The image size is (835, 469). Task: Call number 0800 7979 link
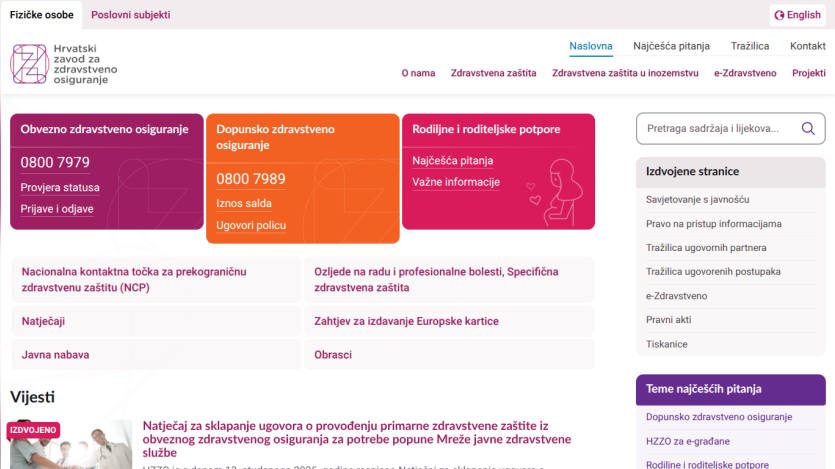point(55,162)
